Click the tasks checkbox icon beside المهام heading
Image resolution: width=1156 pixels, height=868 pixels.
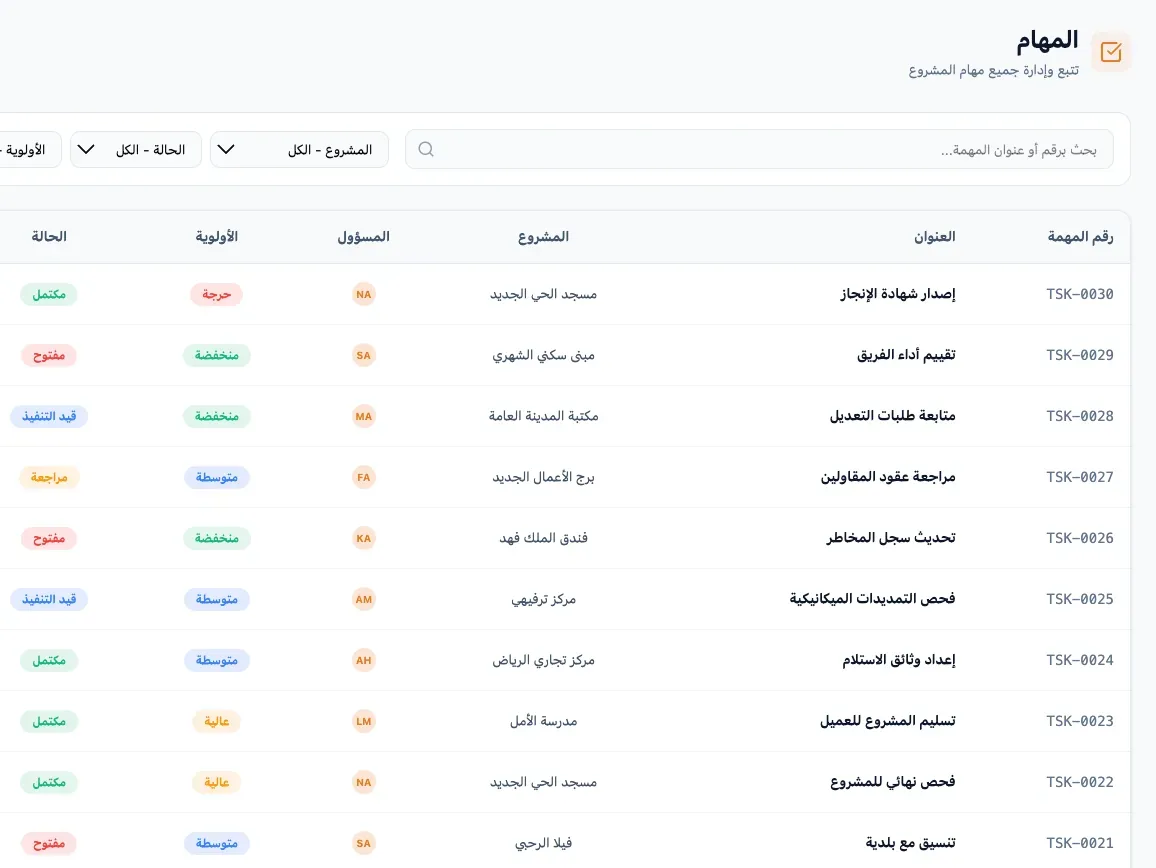(x=1110, y=52)
